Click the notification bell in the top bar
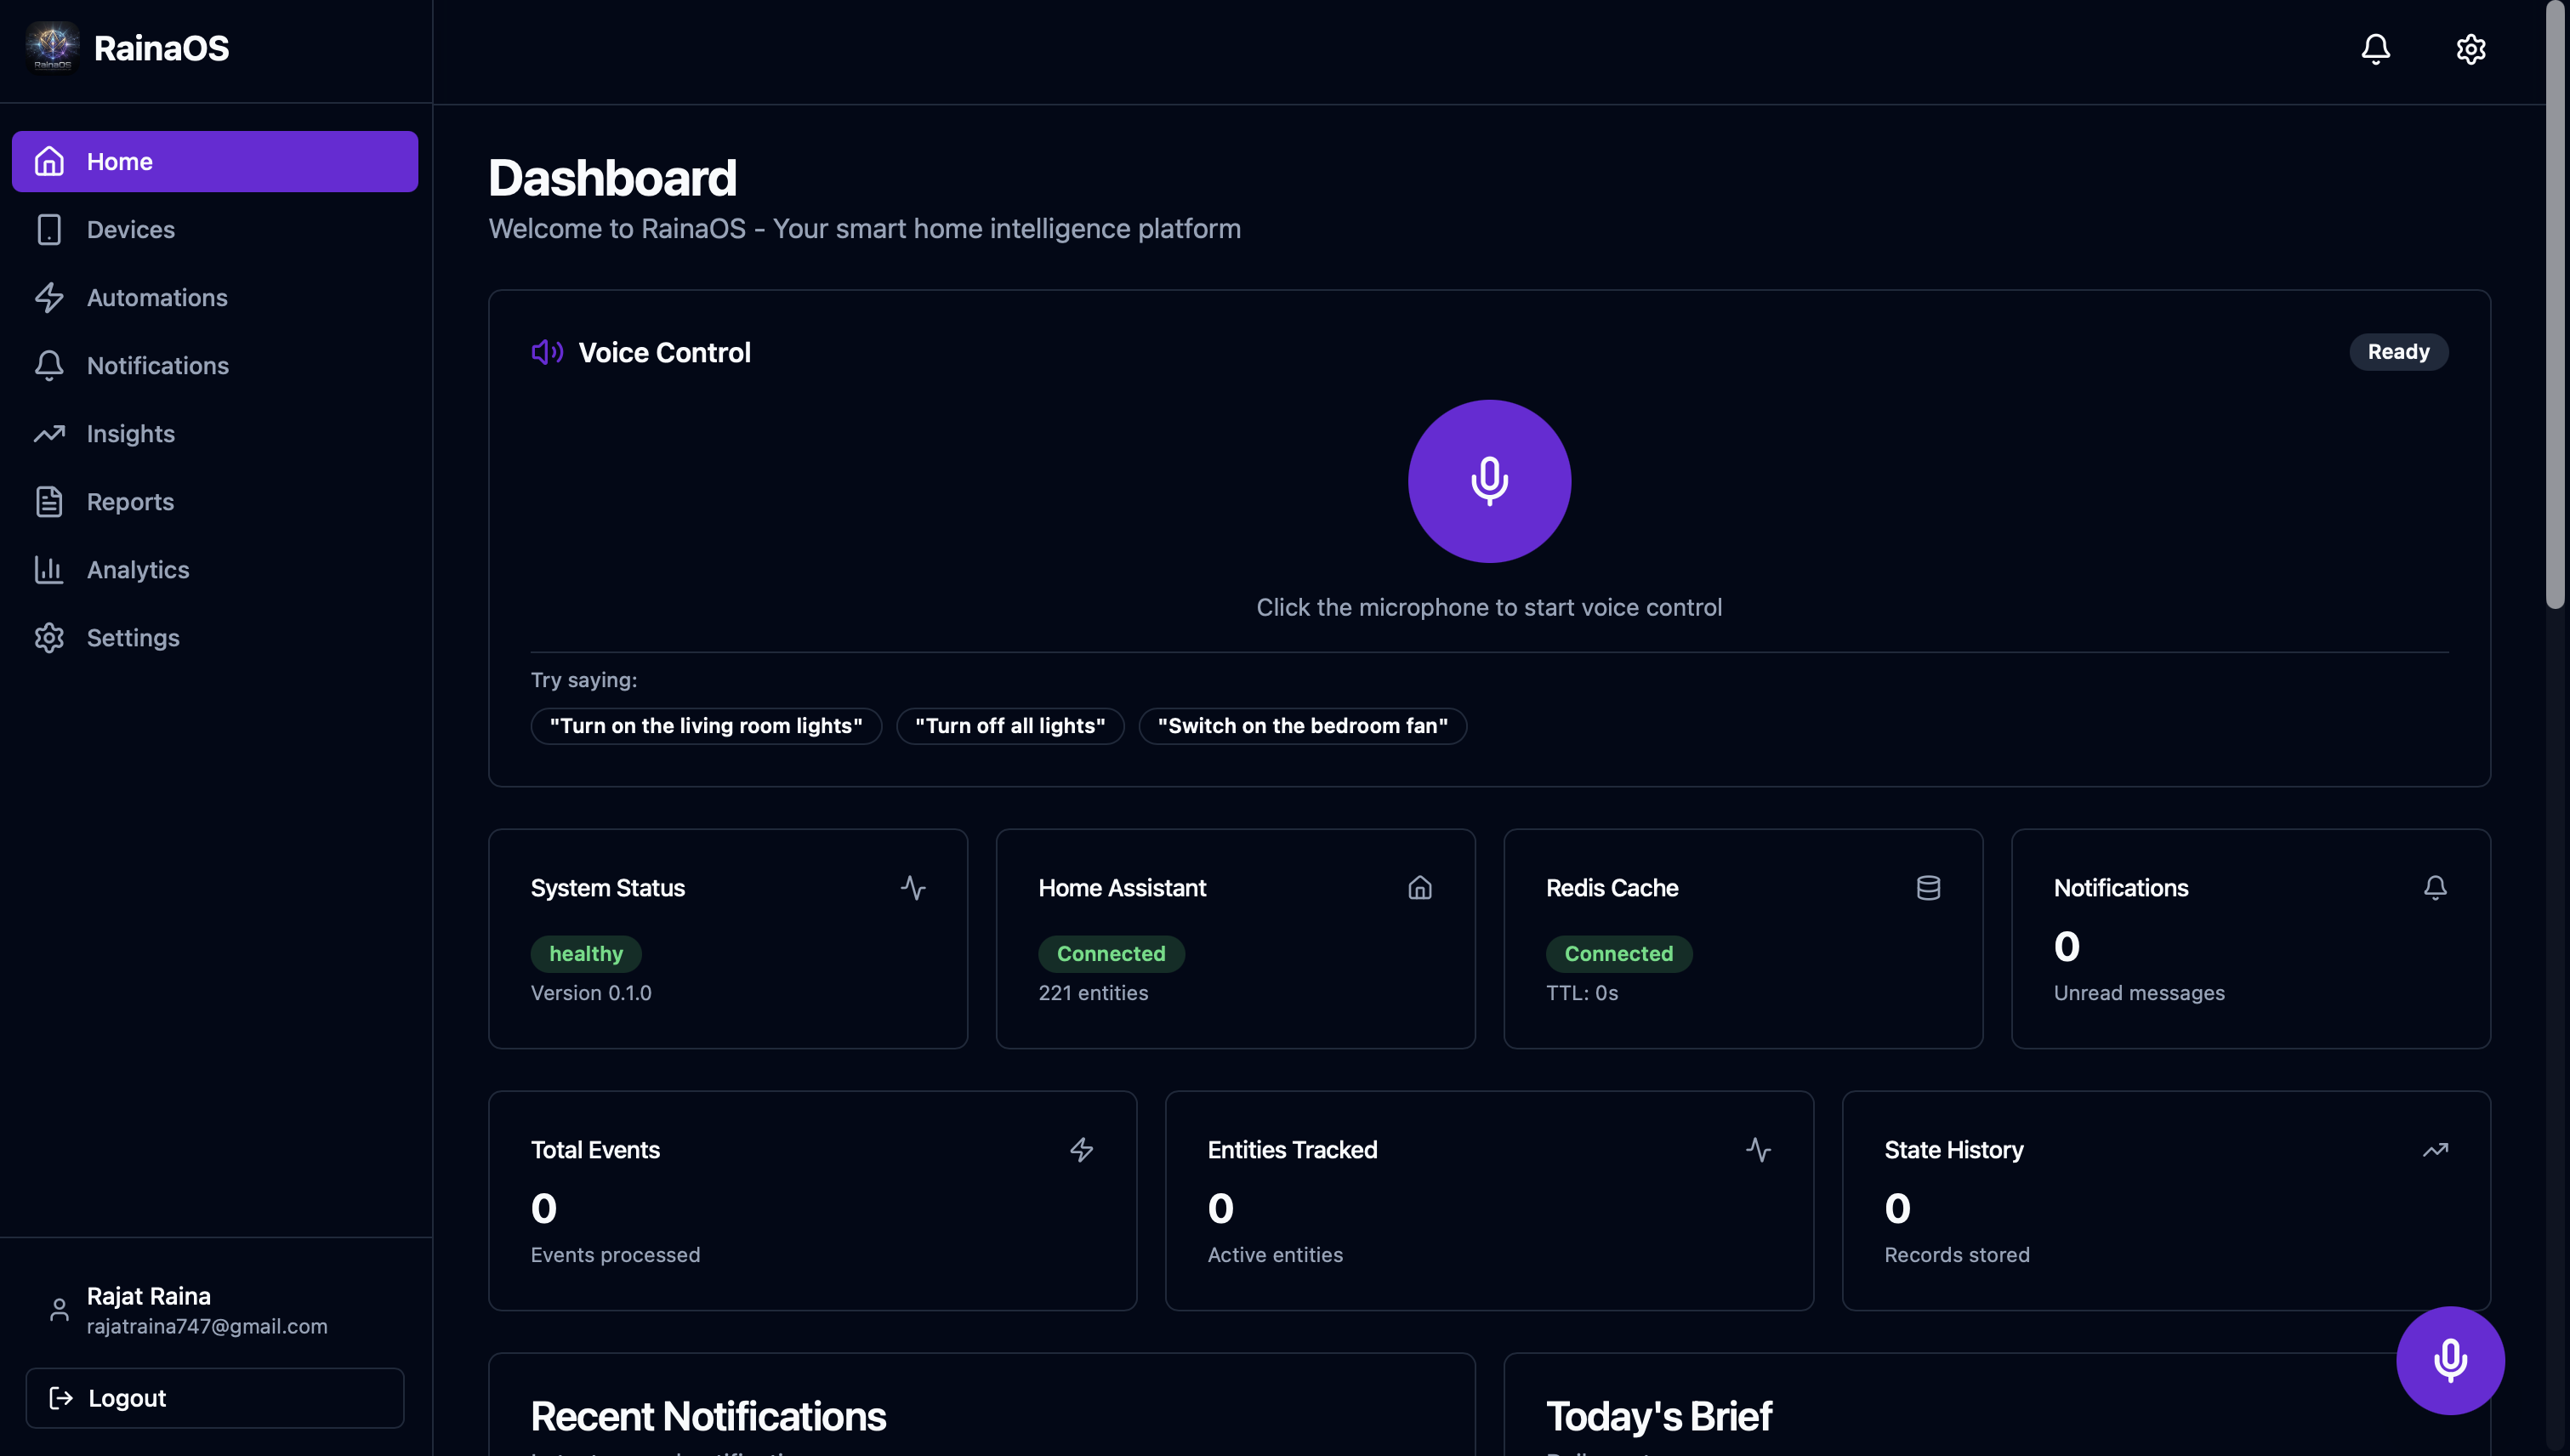This screenshot has width=2570, height=1456. (2375, 48)
